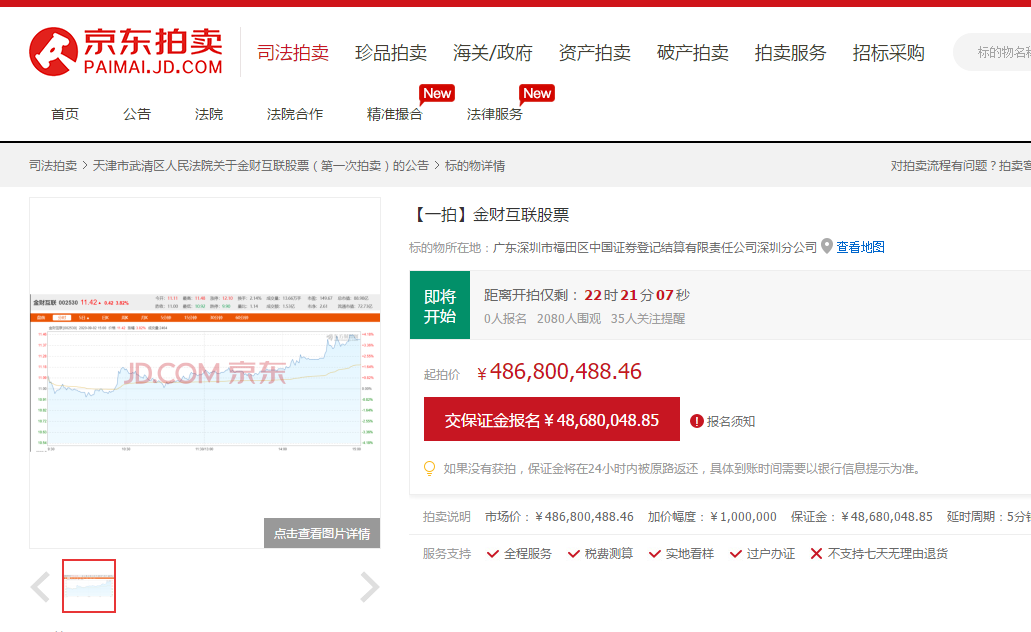
Task: Click the left arrow in the image gallery
Action: (x=41, y=587)
